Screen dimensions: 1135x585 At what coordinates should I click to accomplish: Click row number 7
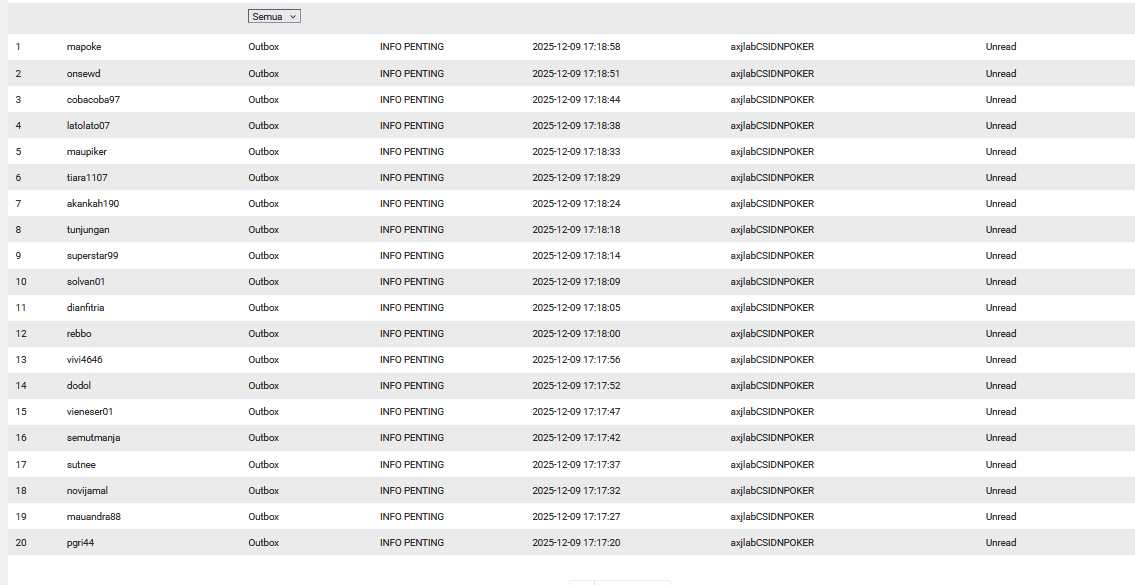click(x=18, y=204)
